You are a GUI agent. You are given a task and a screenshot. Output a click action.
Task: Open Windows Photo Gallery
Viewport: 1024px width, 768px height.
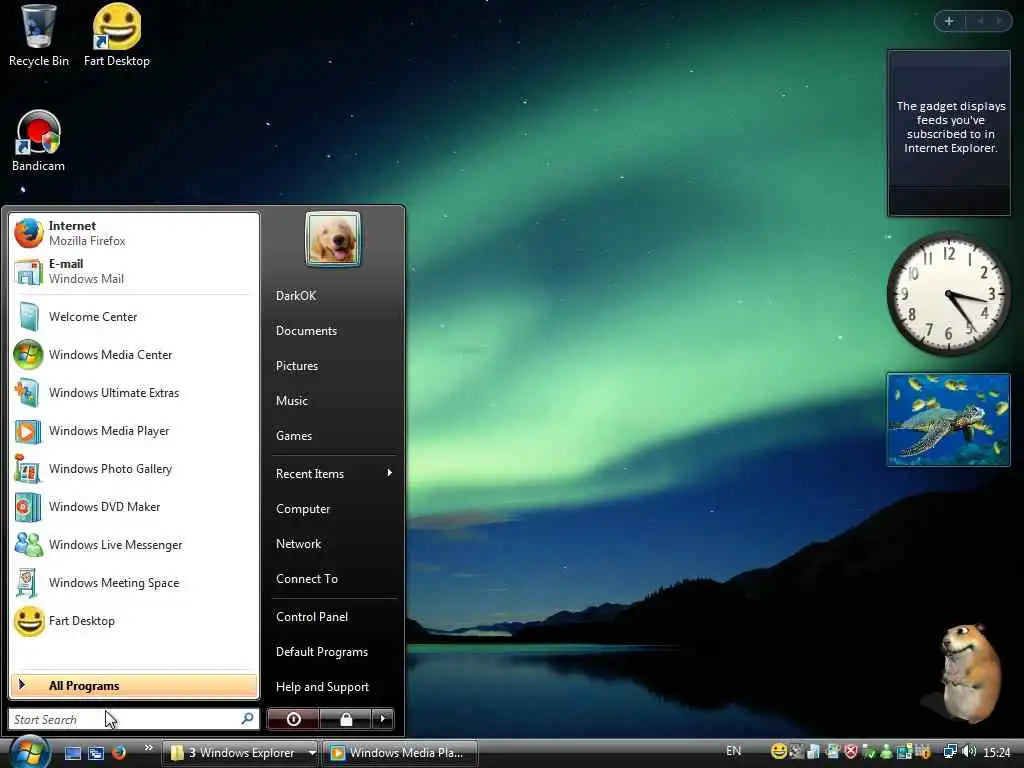(x=134, y=469)
